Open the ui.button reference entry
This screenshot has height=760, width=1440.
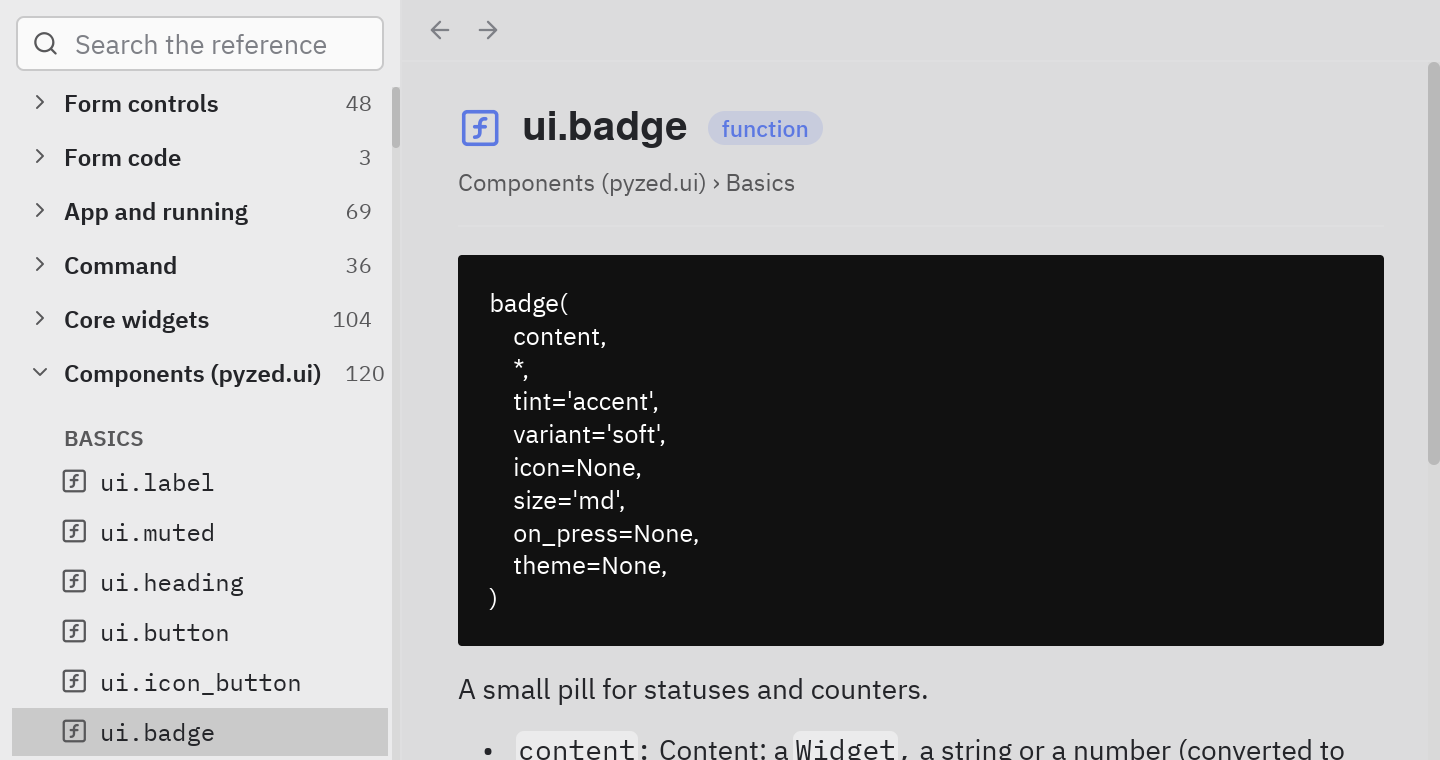tap(200, 632)
